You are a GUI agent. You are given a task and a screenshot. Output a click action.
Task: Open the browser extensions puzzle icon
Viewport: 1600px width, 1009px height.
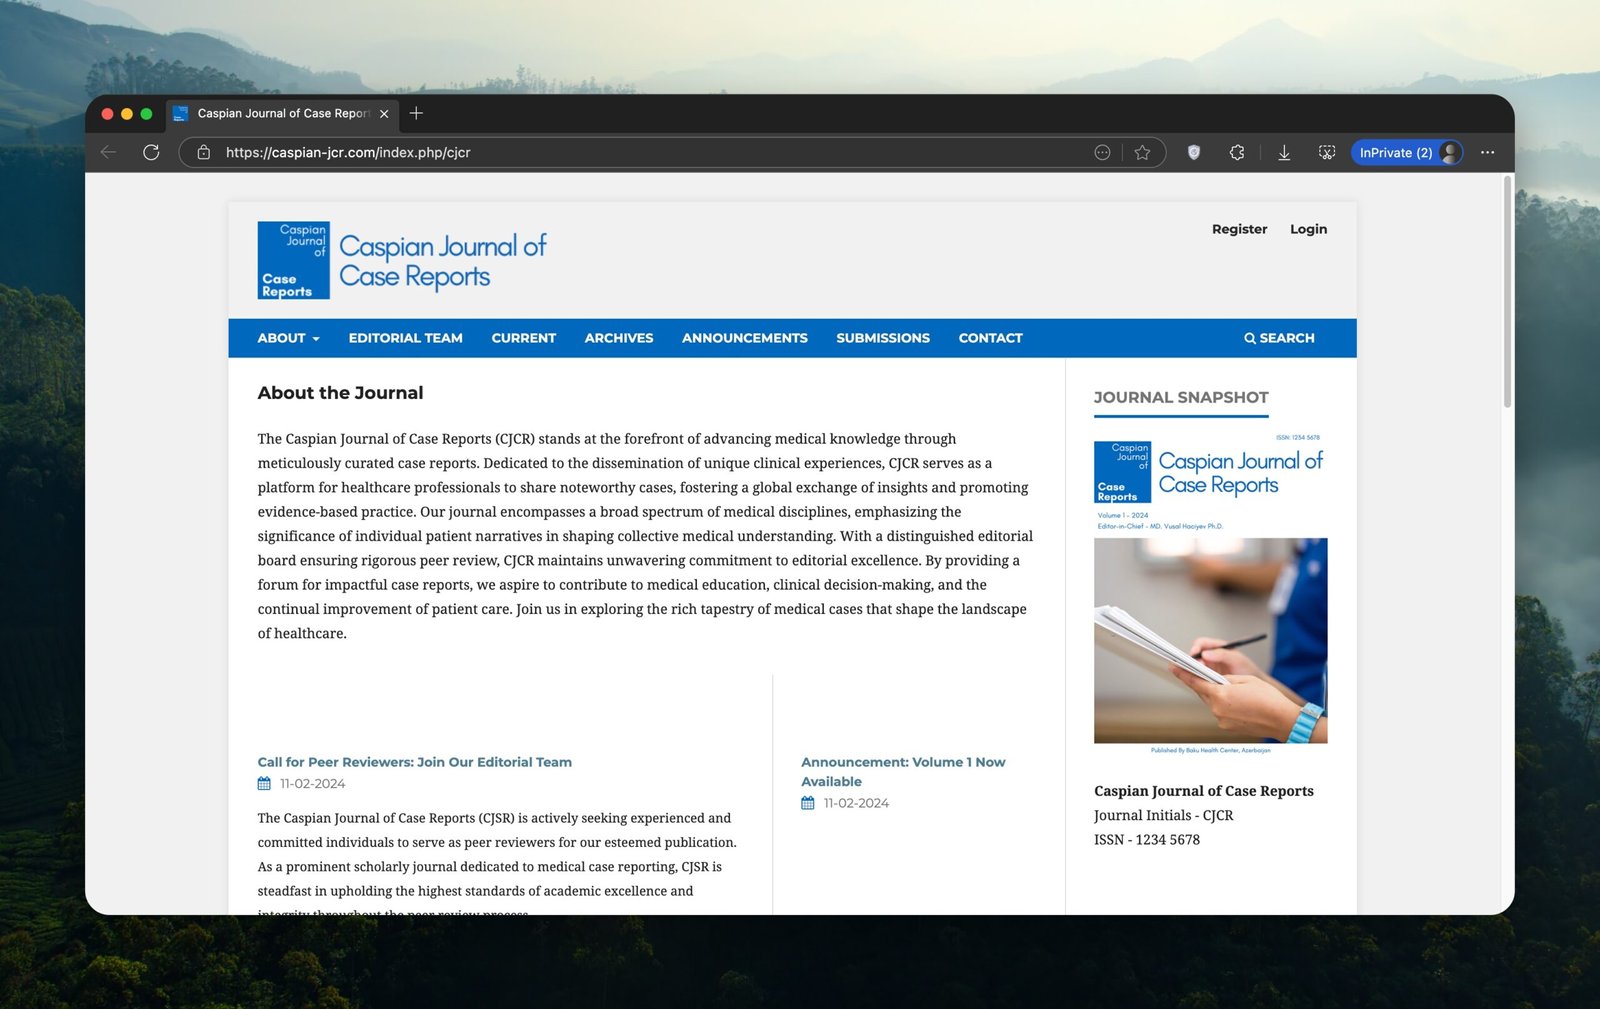click(1237, 152)
